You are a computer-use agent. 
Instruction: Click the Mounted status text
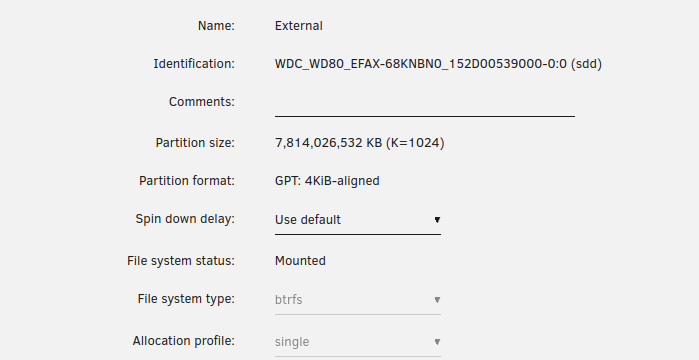point(300,261)
